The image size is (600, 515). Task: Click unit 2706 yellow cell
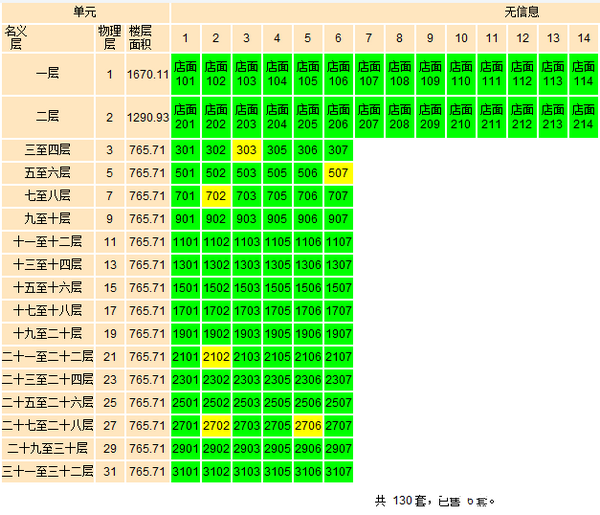[307, 426]
